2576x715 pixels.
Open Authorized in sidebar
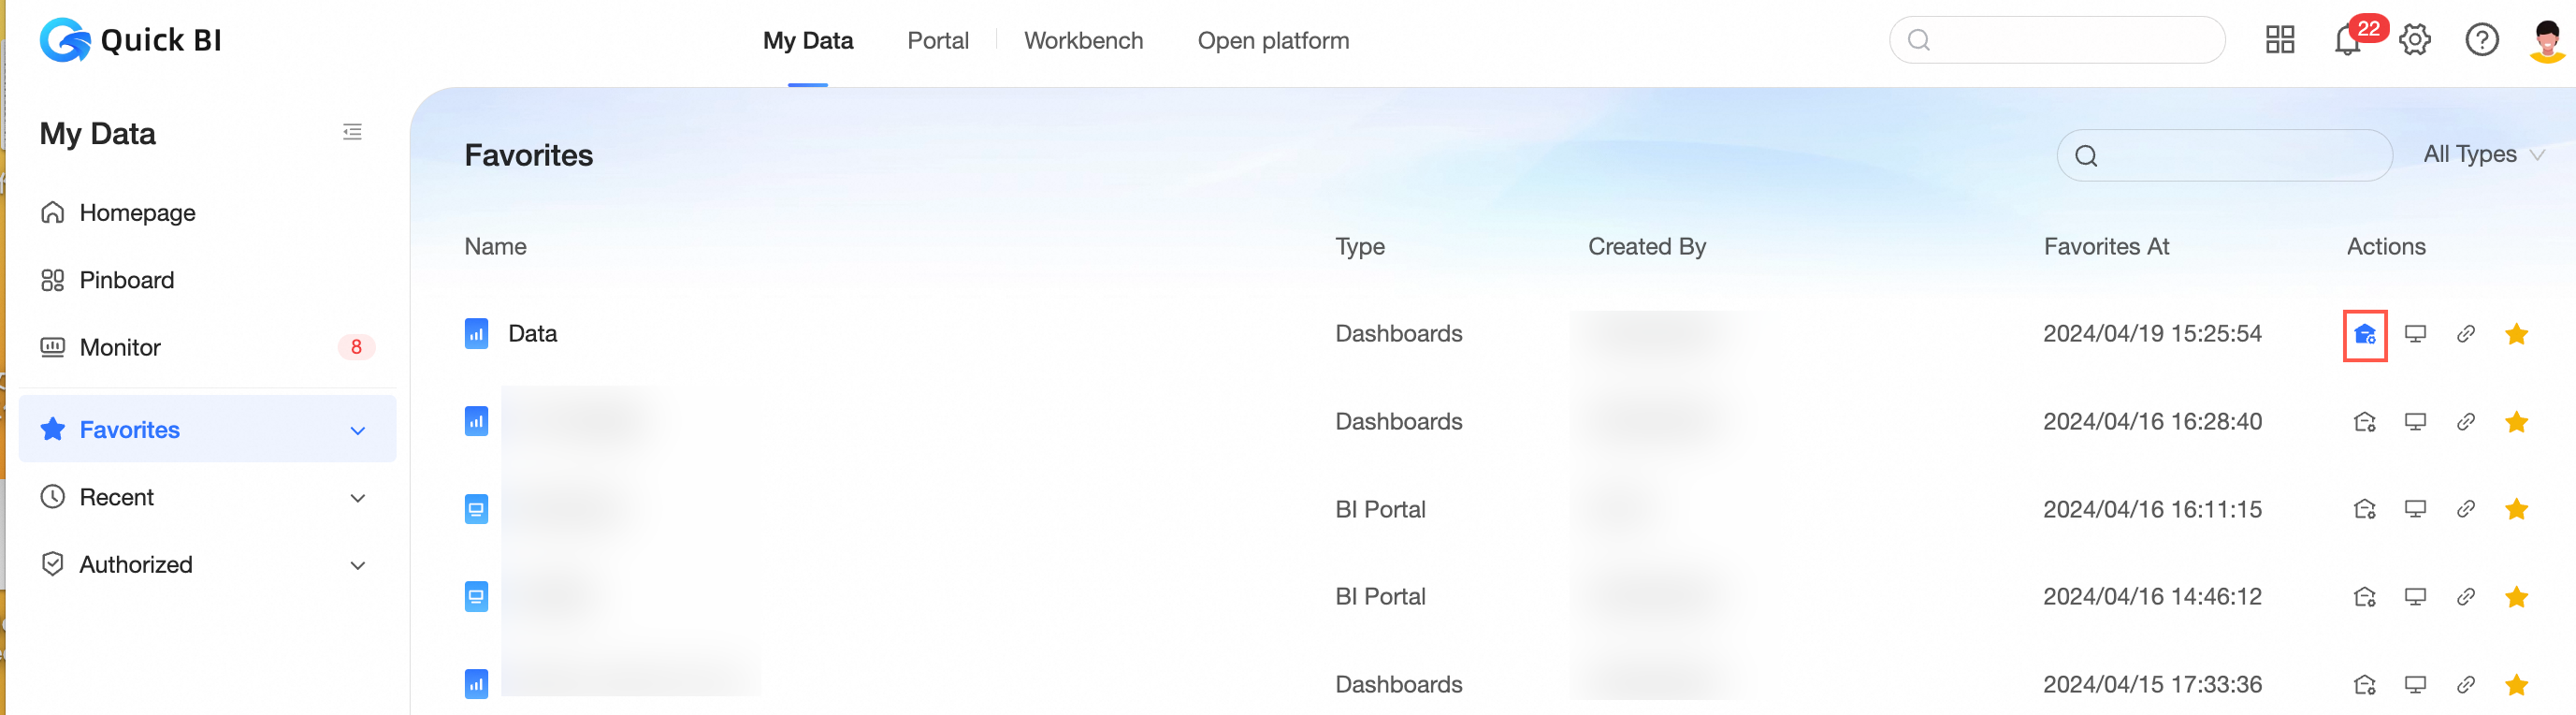tap(207, 564)
